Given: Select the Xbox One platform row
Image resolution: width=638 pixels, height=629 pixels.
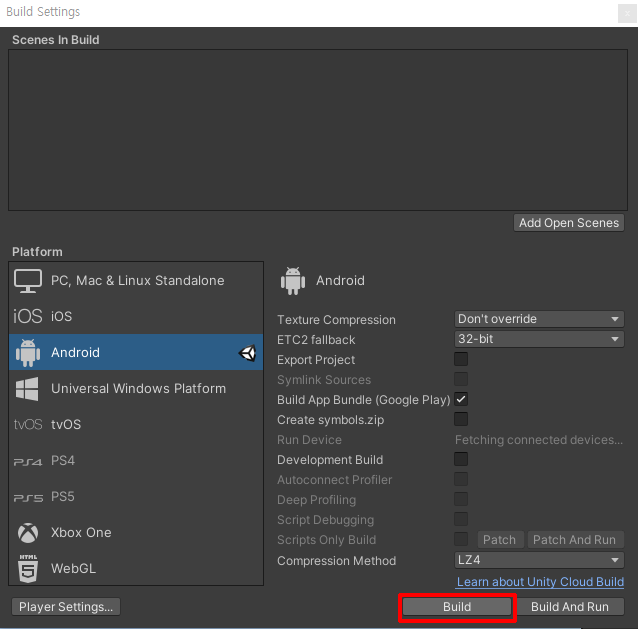Looking at the screenshot, I should [x=136, y=533].
